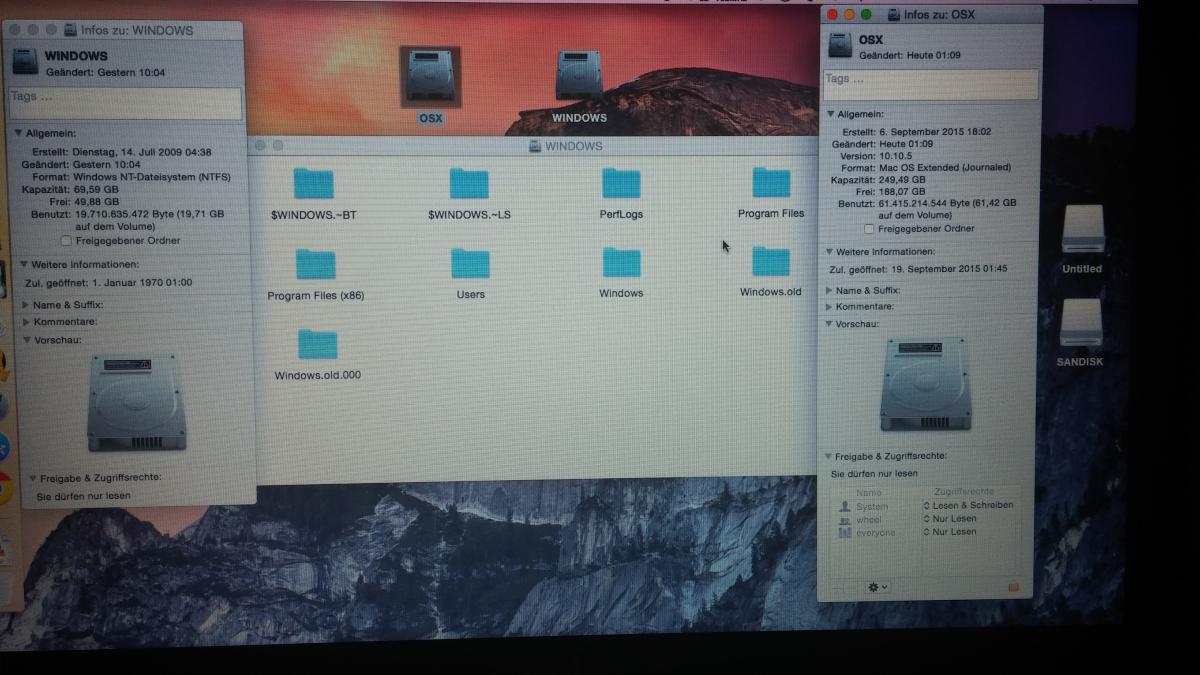Toggle Freigegebener Ordner checkbox in OSX info

(x=869, y=229)
